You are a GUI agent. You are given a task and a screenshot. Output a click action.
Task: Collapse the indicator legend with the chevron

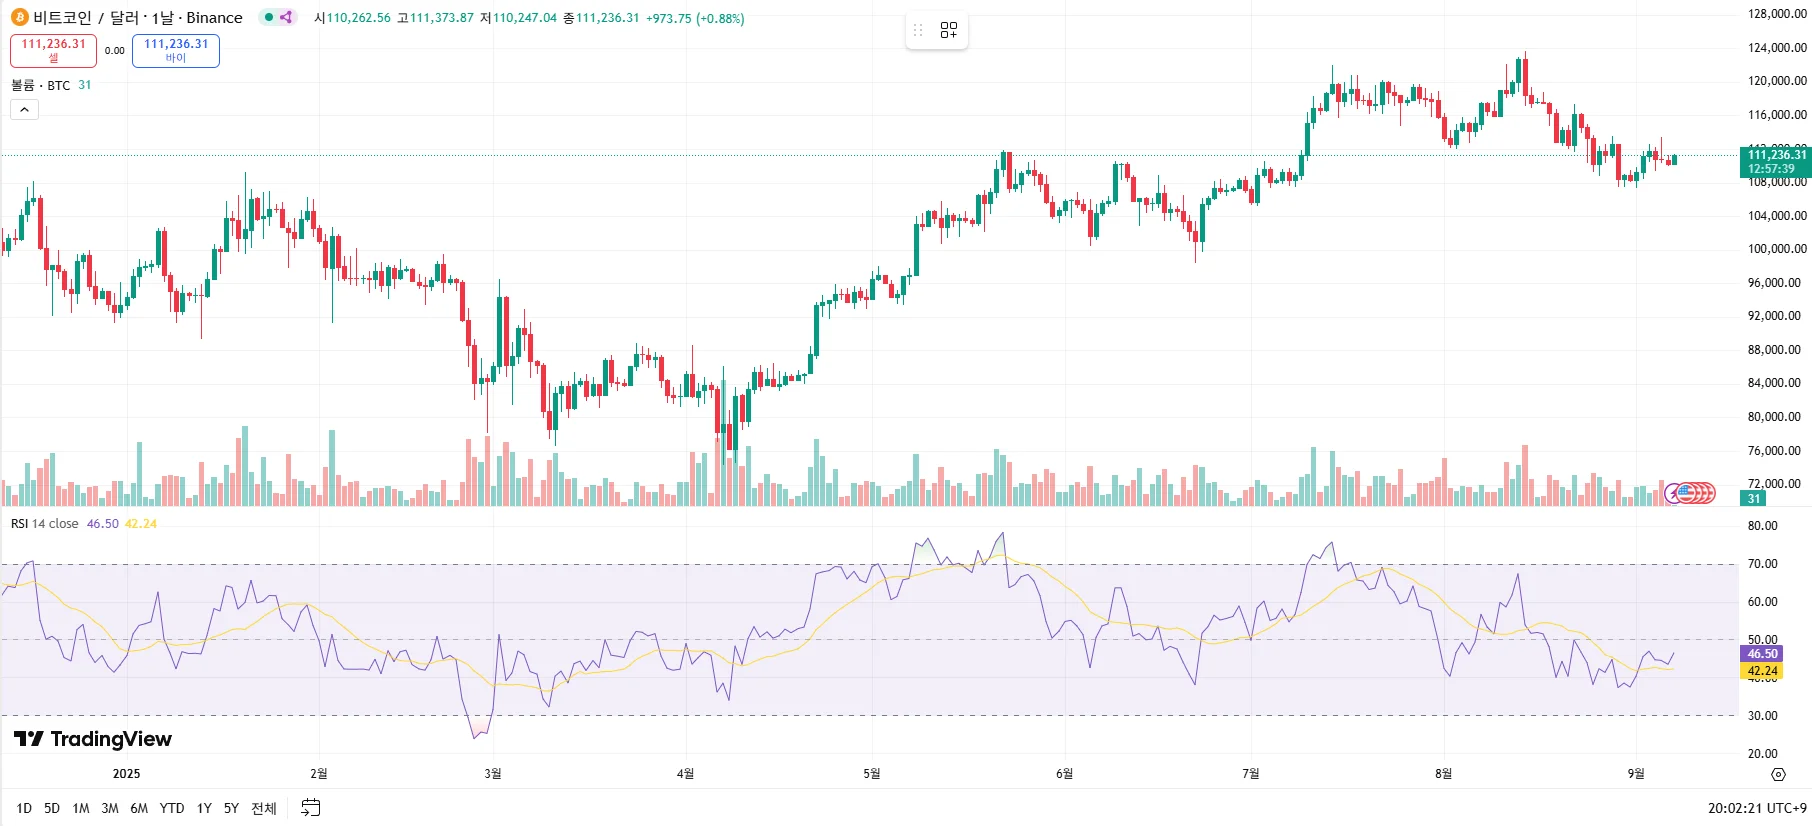point(24,110)
